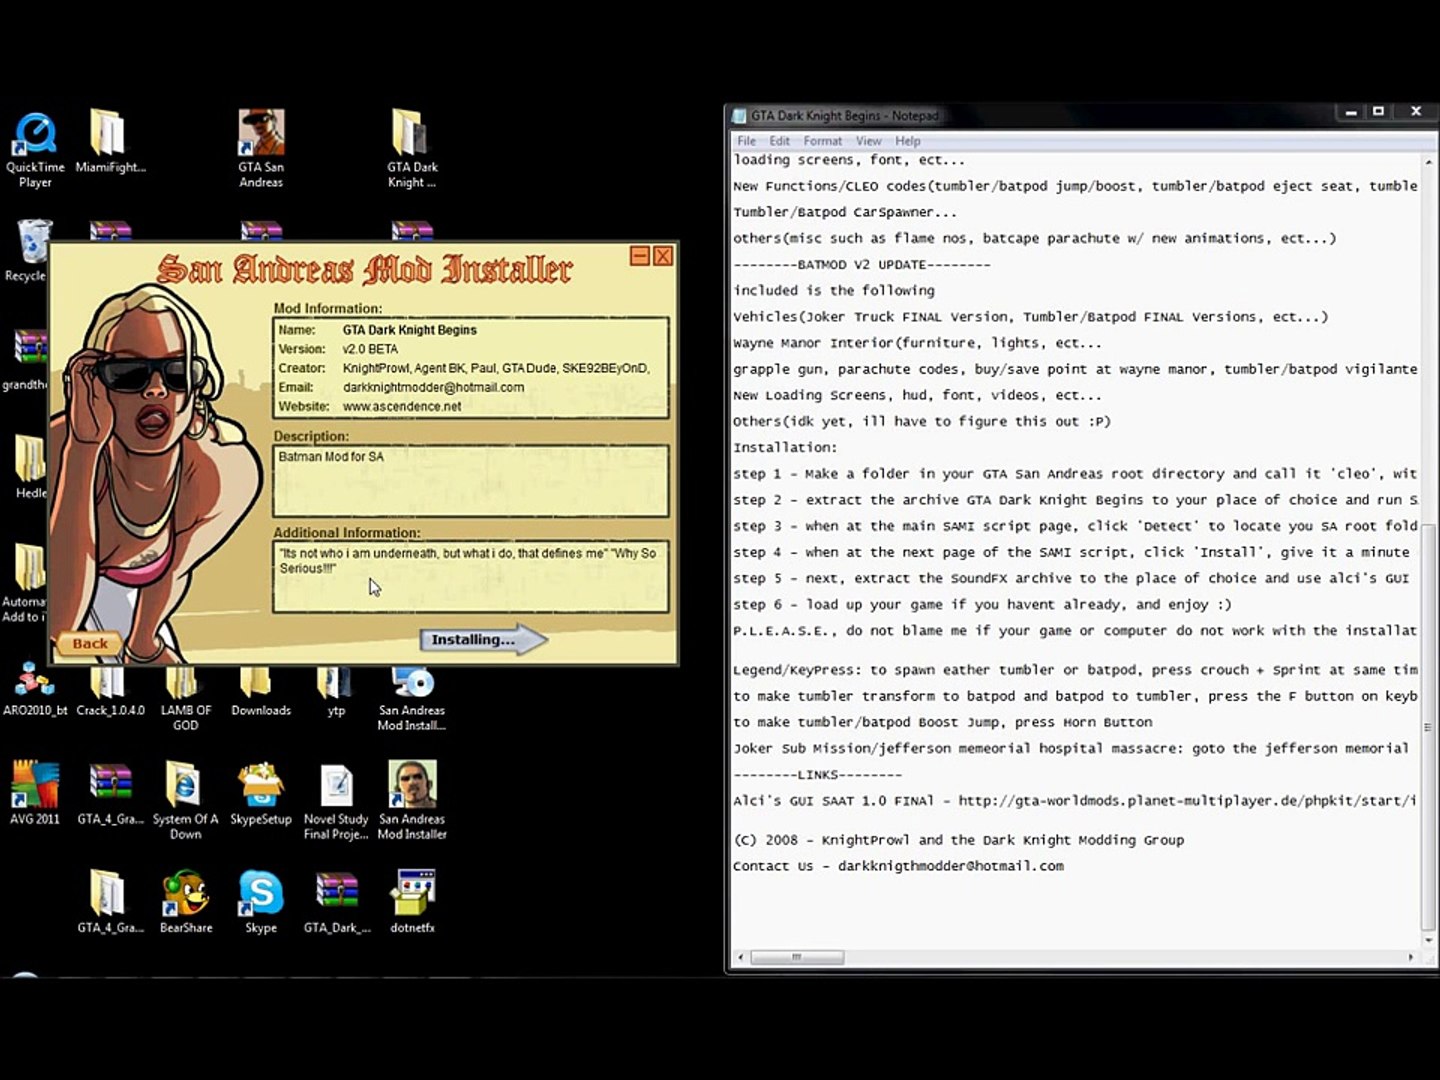This screenshot has width=1440, height=1080.
Task: Click the BATMOD V2 UPDATE heading line
Action: click(x=862, y=265)
